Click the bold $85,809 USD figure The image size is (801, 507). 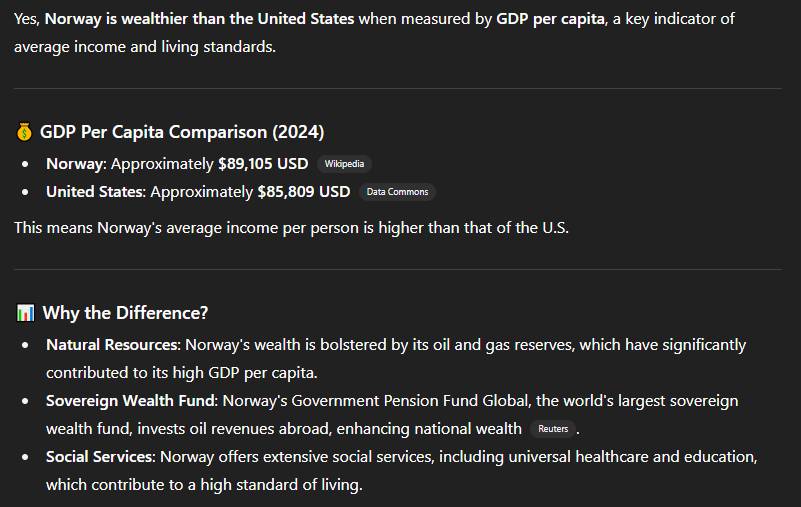click(x=304, y=192)
